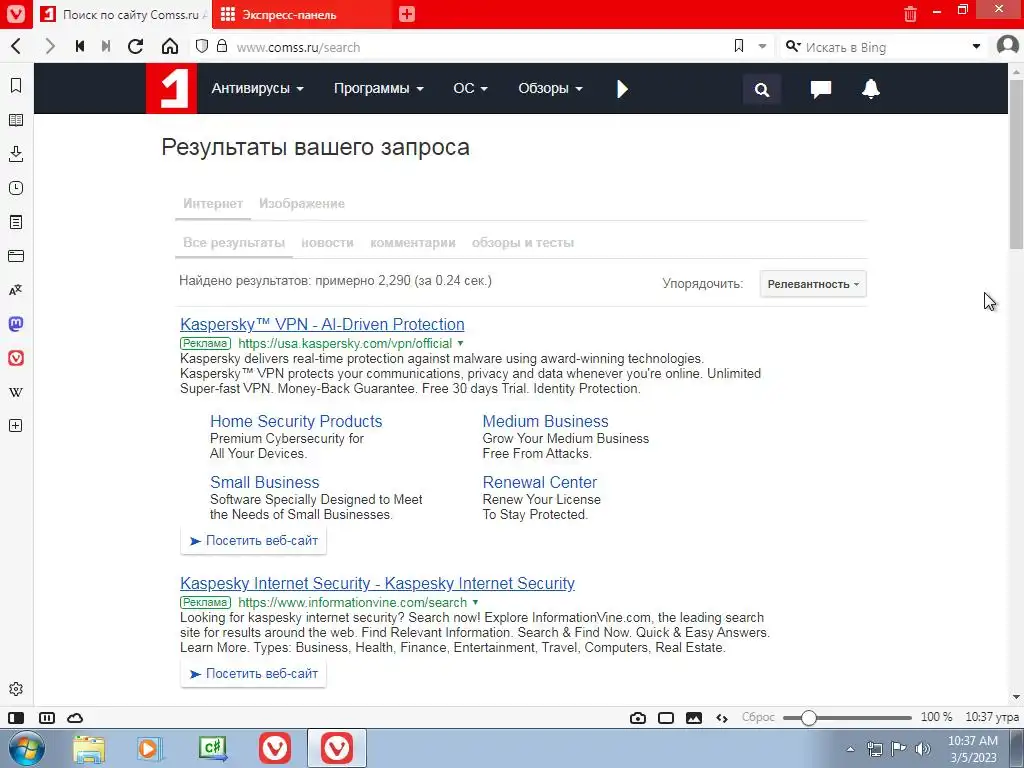Open the Small Business link
Screen dimensions: 1024x768
pos(264,482)
